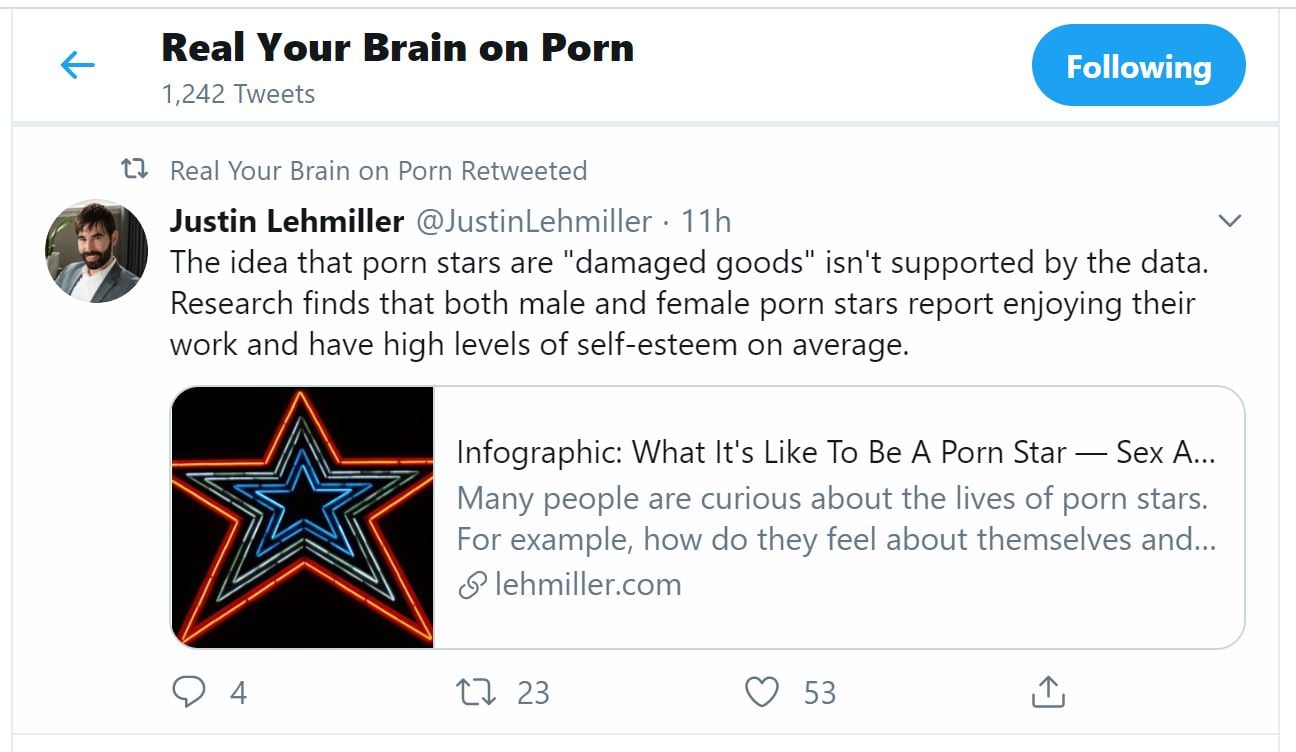Open the tweet options chevron menu
Screen dimensions: 1296x752
click(1231, 220)
